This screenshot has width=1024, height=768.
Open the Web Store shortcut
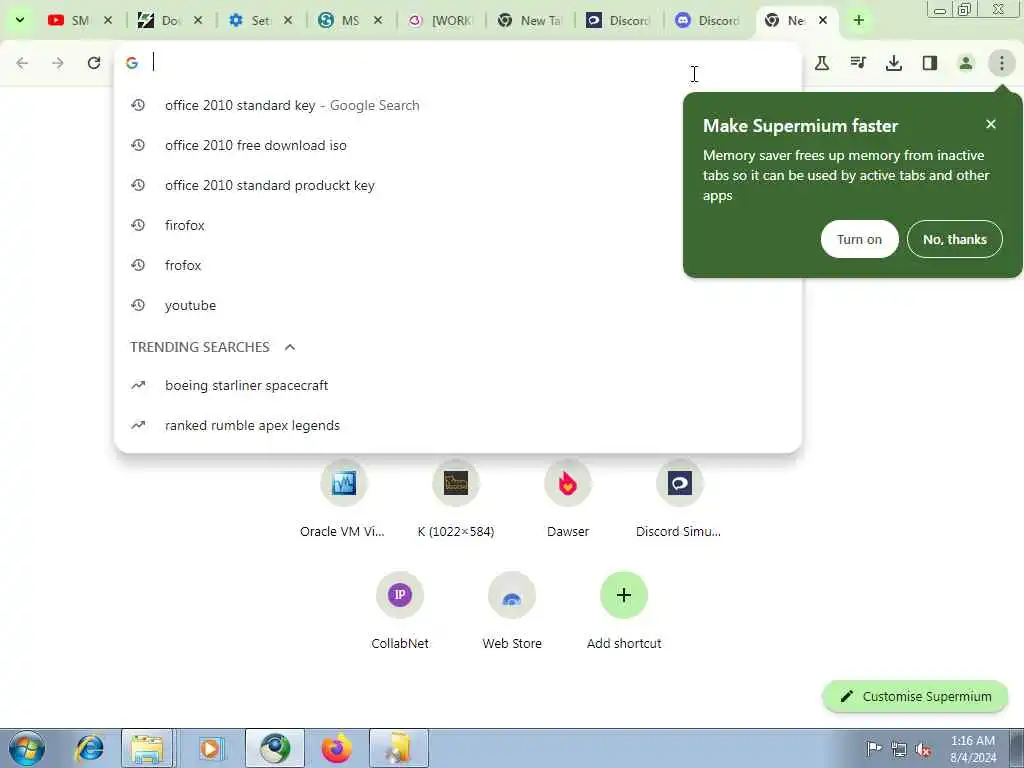pyautogui.click(x=512, y=612)
